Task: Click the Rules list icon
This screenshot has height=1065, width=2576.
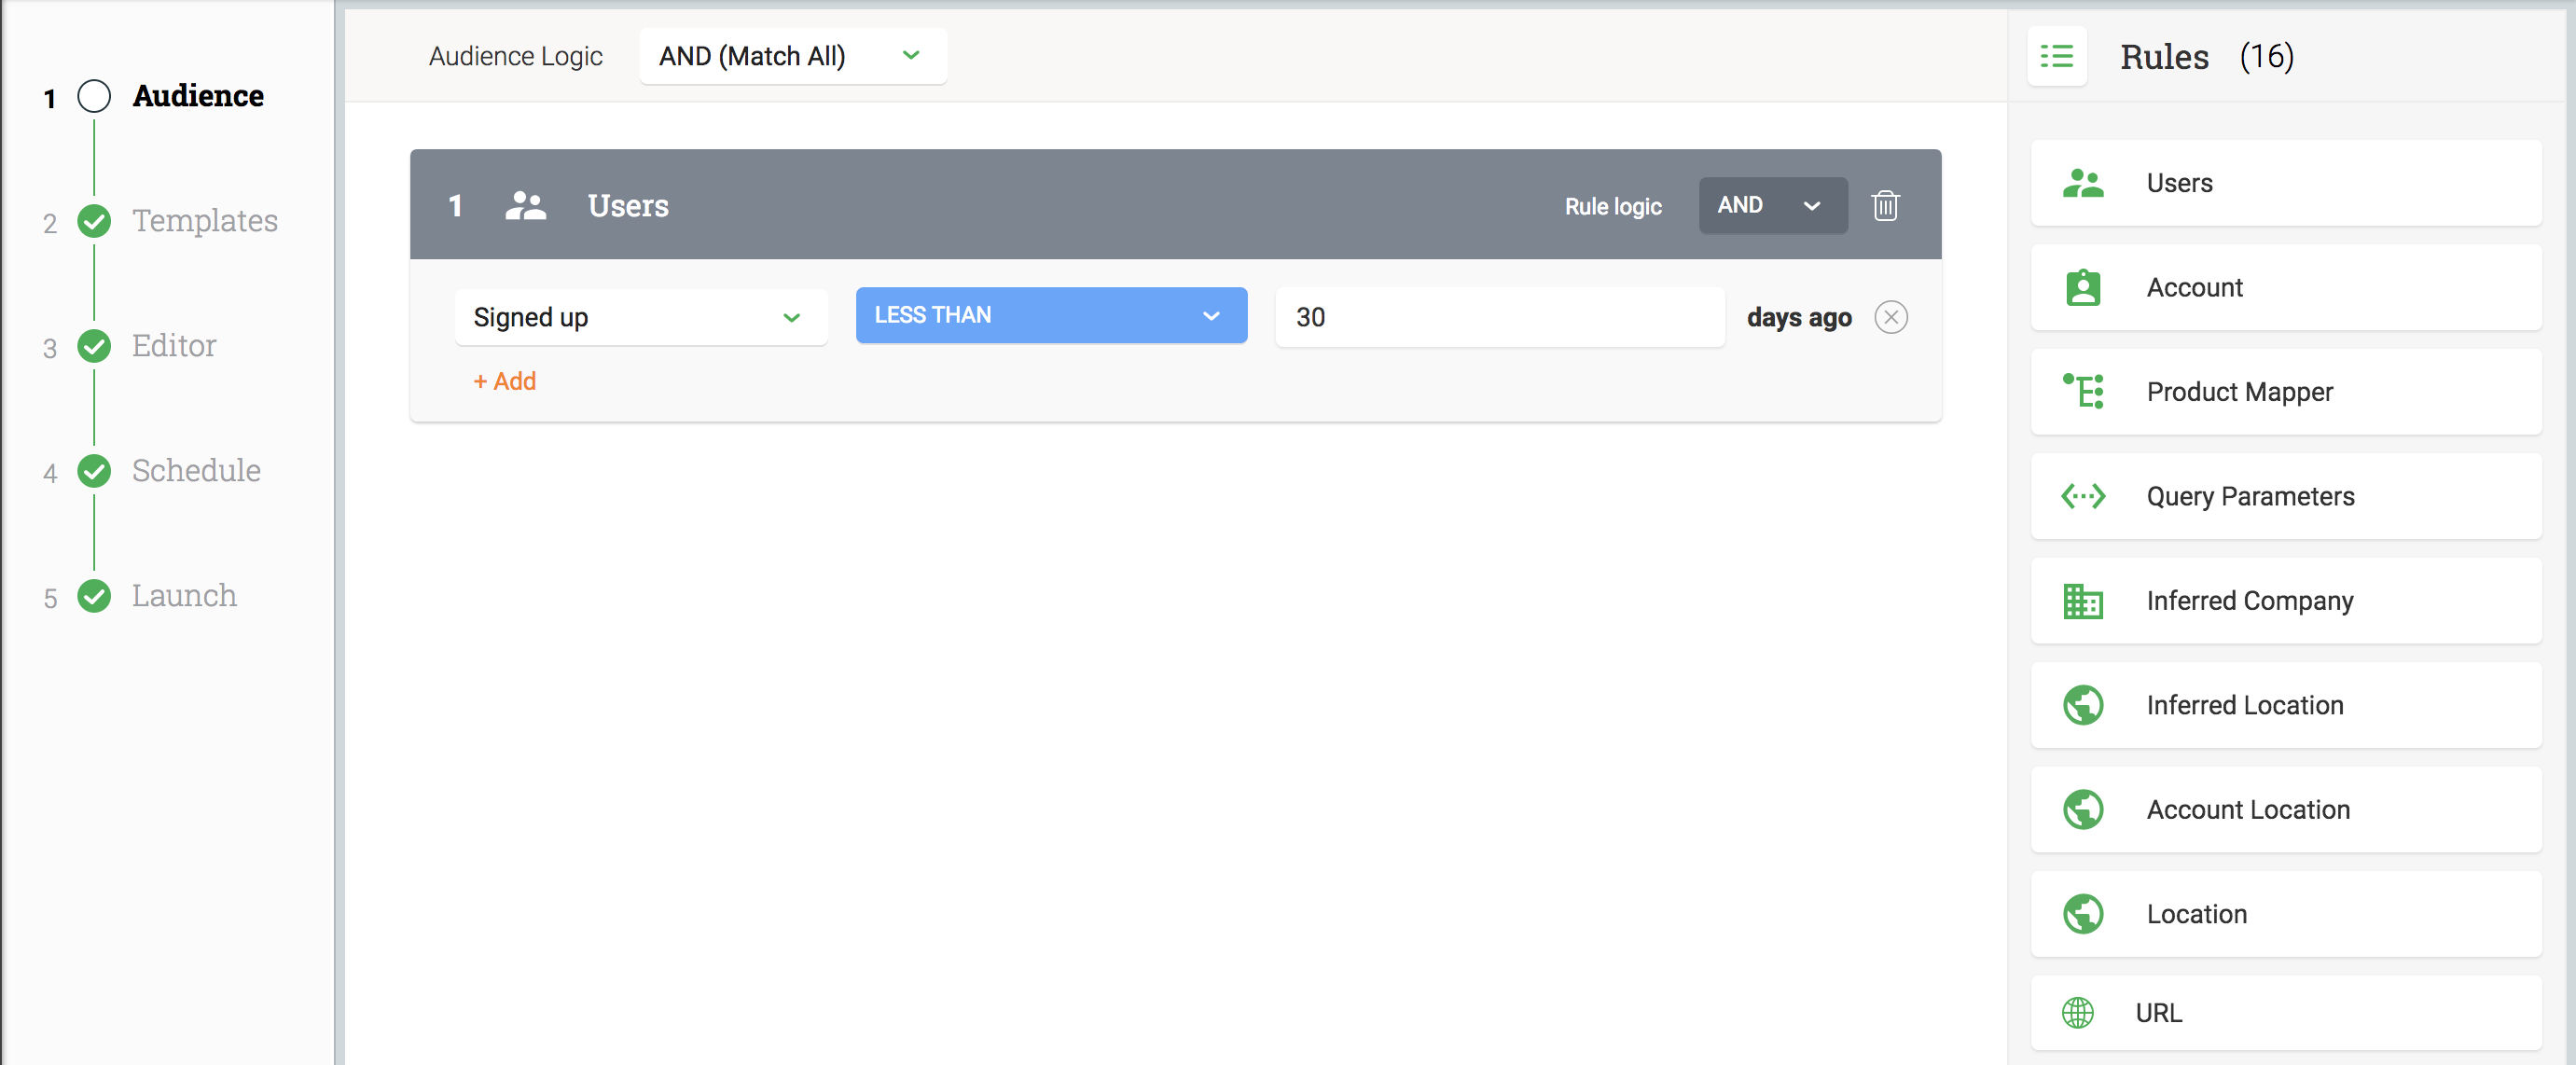Action: tap(2056, 56)
